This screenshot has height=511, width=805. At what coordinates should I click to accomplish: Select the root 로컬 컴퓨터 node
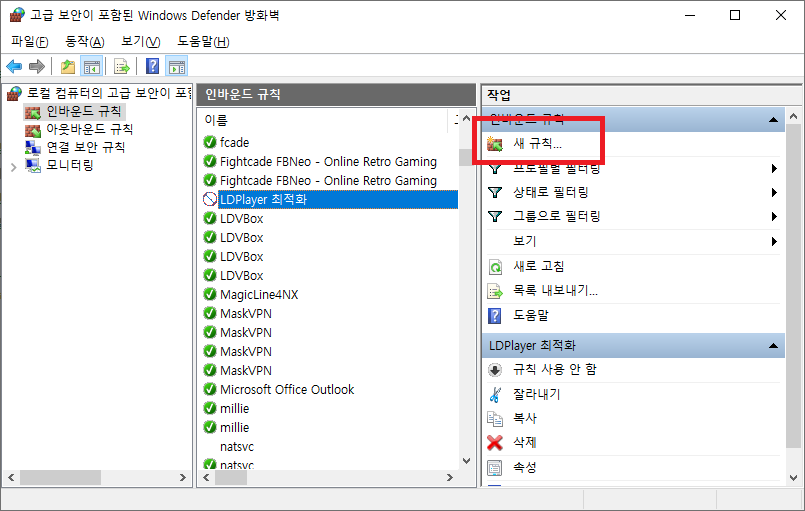coord(109,93)
